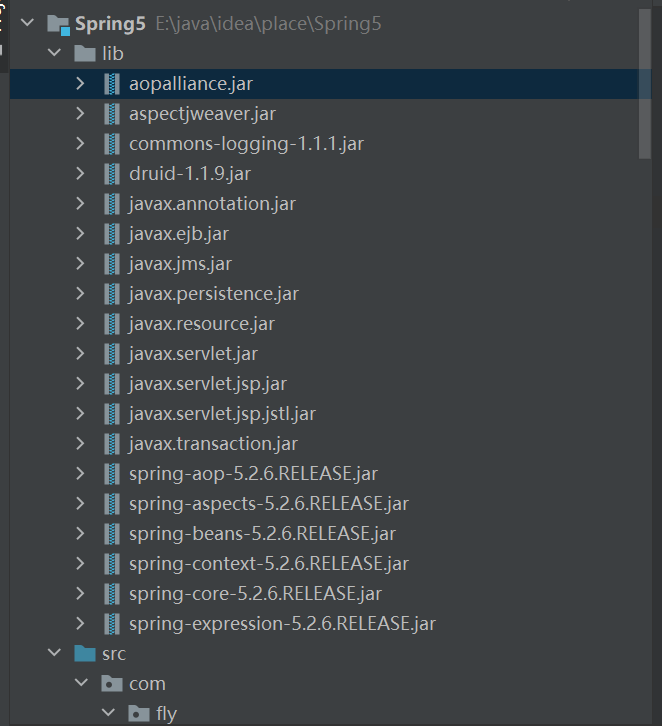Expand javax.ejb.jar arrow

[80, 233]
